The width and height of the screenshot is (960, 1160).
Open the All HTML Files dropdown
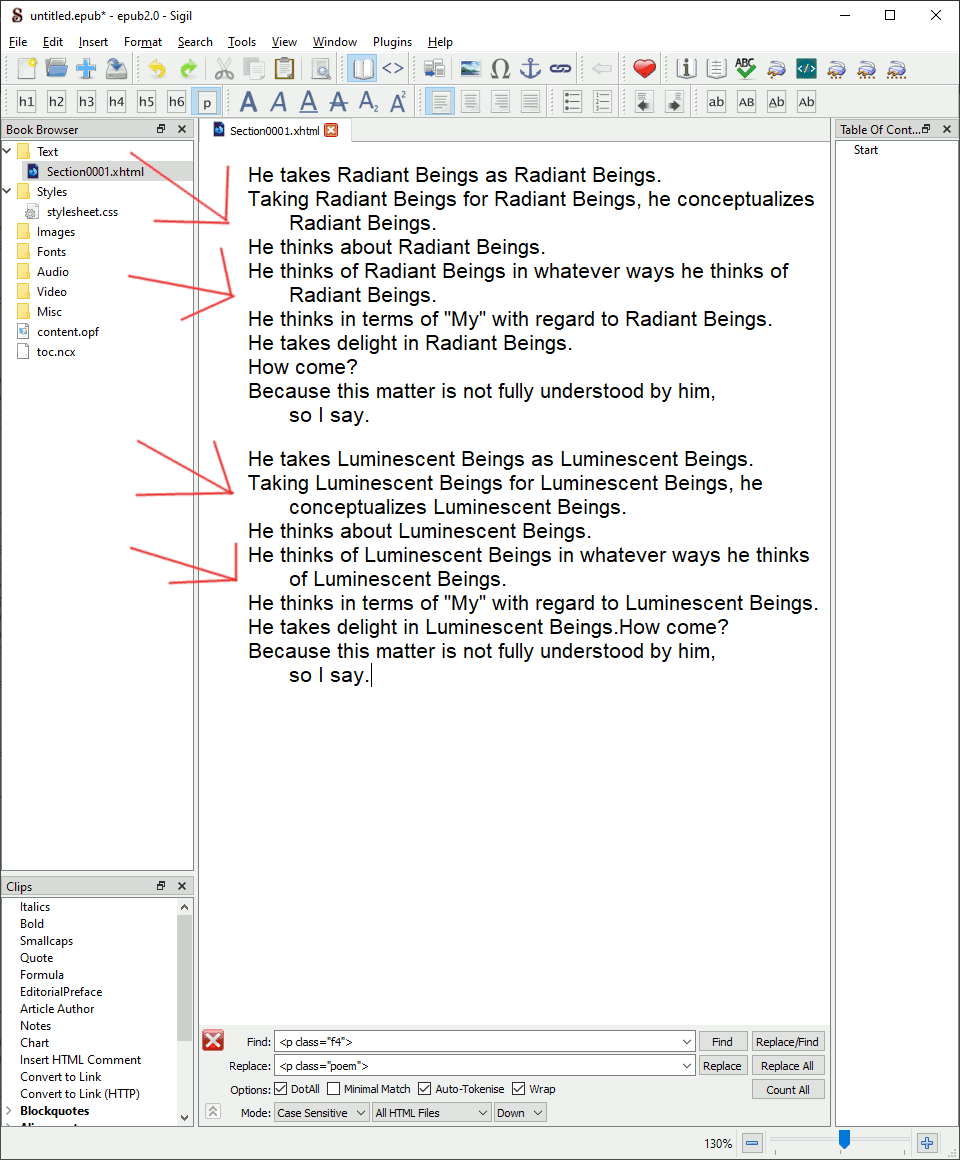[432, 1113]
